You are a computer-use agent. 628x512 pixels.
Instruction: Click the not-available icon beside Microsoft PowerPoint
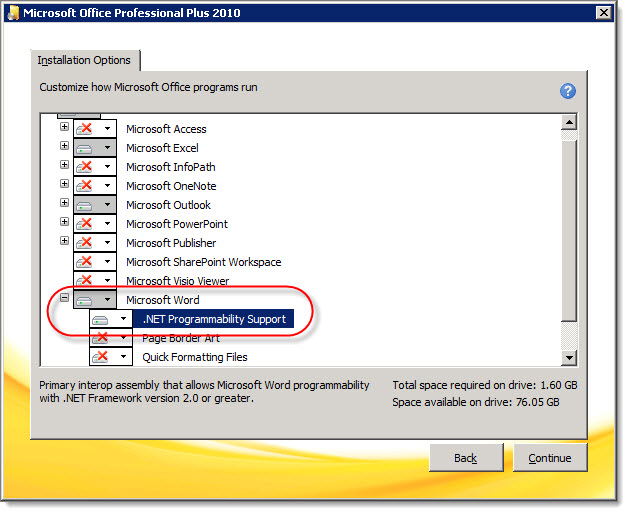85,224
